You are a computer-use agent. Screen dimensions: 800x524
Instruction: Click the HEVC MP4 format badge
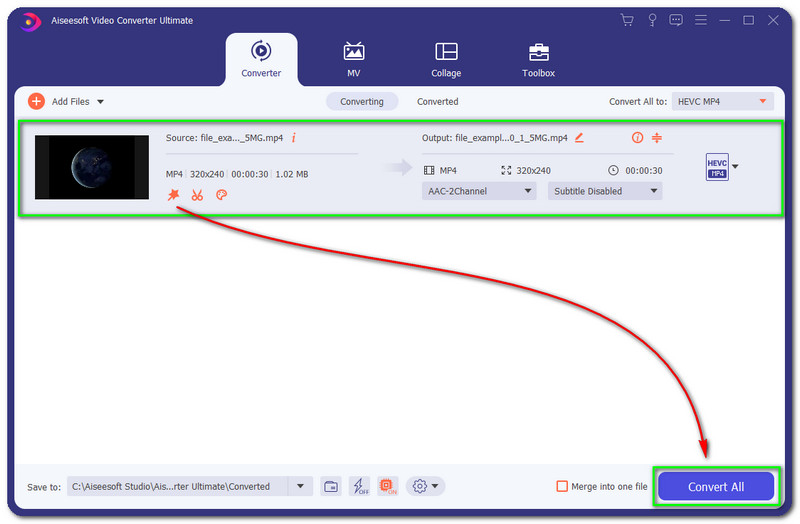(716, 167)
